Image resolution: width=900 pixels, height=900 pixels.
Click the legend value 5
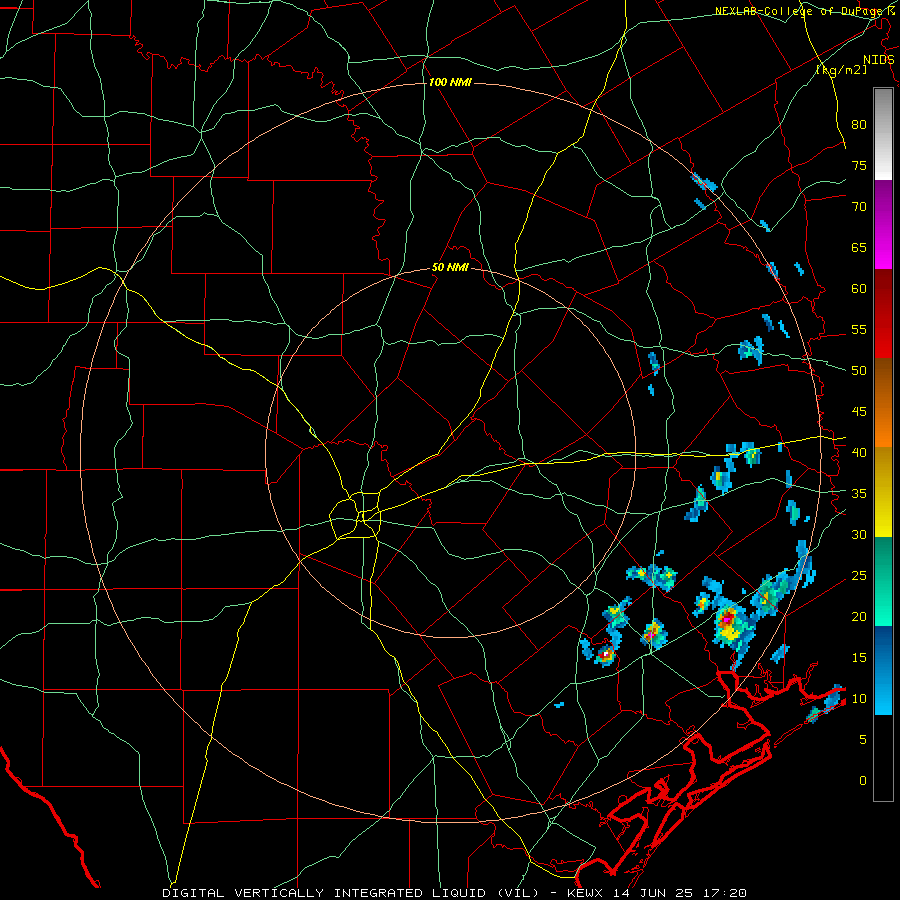click(863, 740)
